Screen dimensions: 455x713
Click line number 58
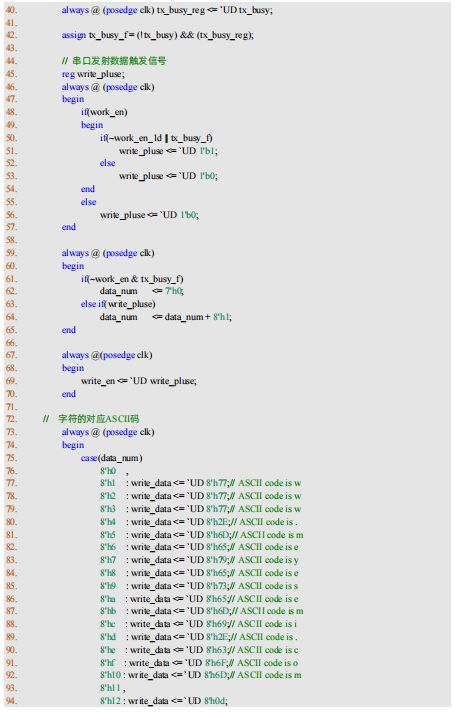point(11,240)
